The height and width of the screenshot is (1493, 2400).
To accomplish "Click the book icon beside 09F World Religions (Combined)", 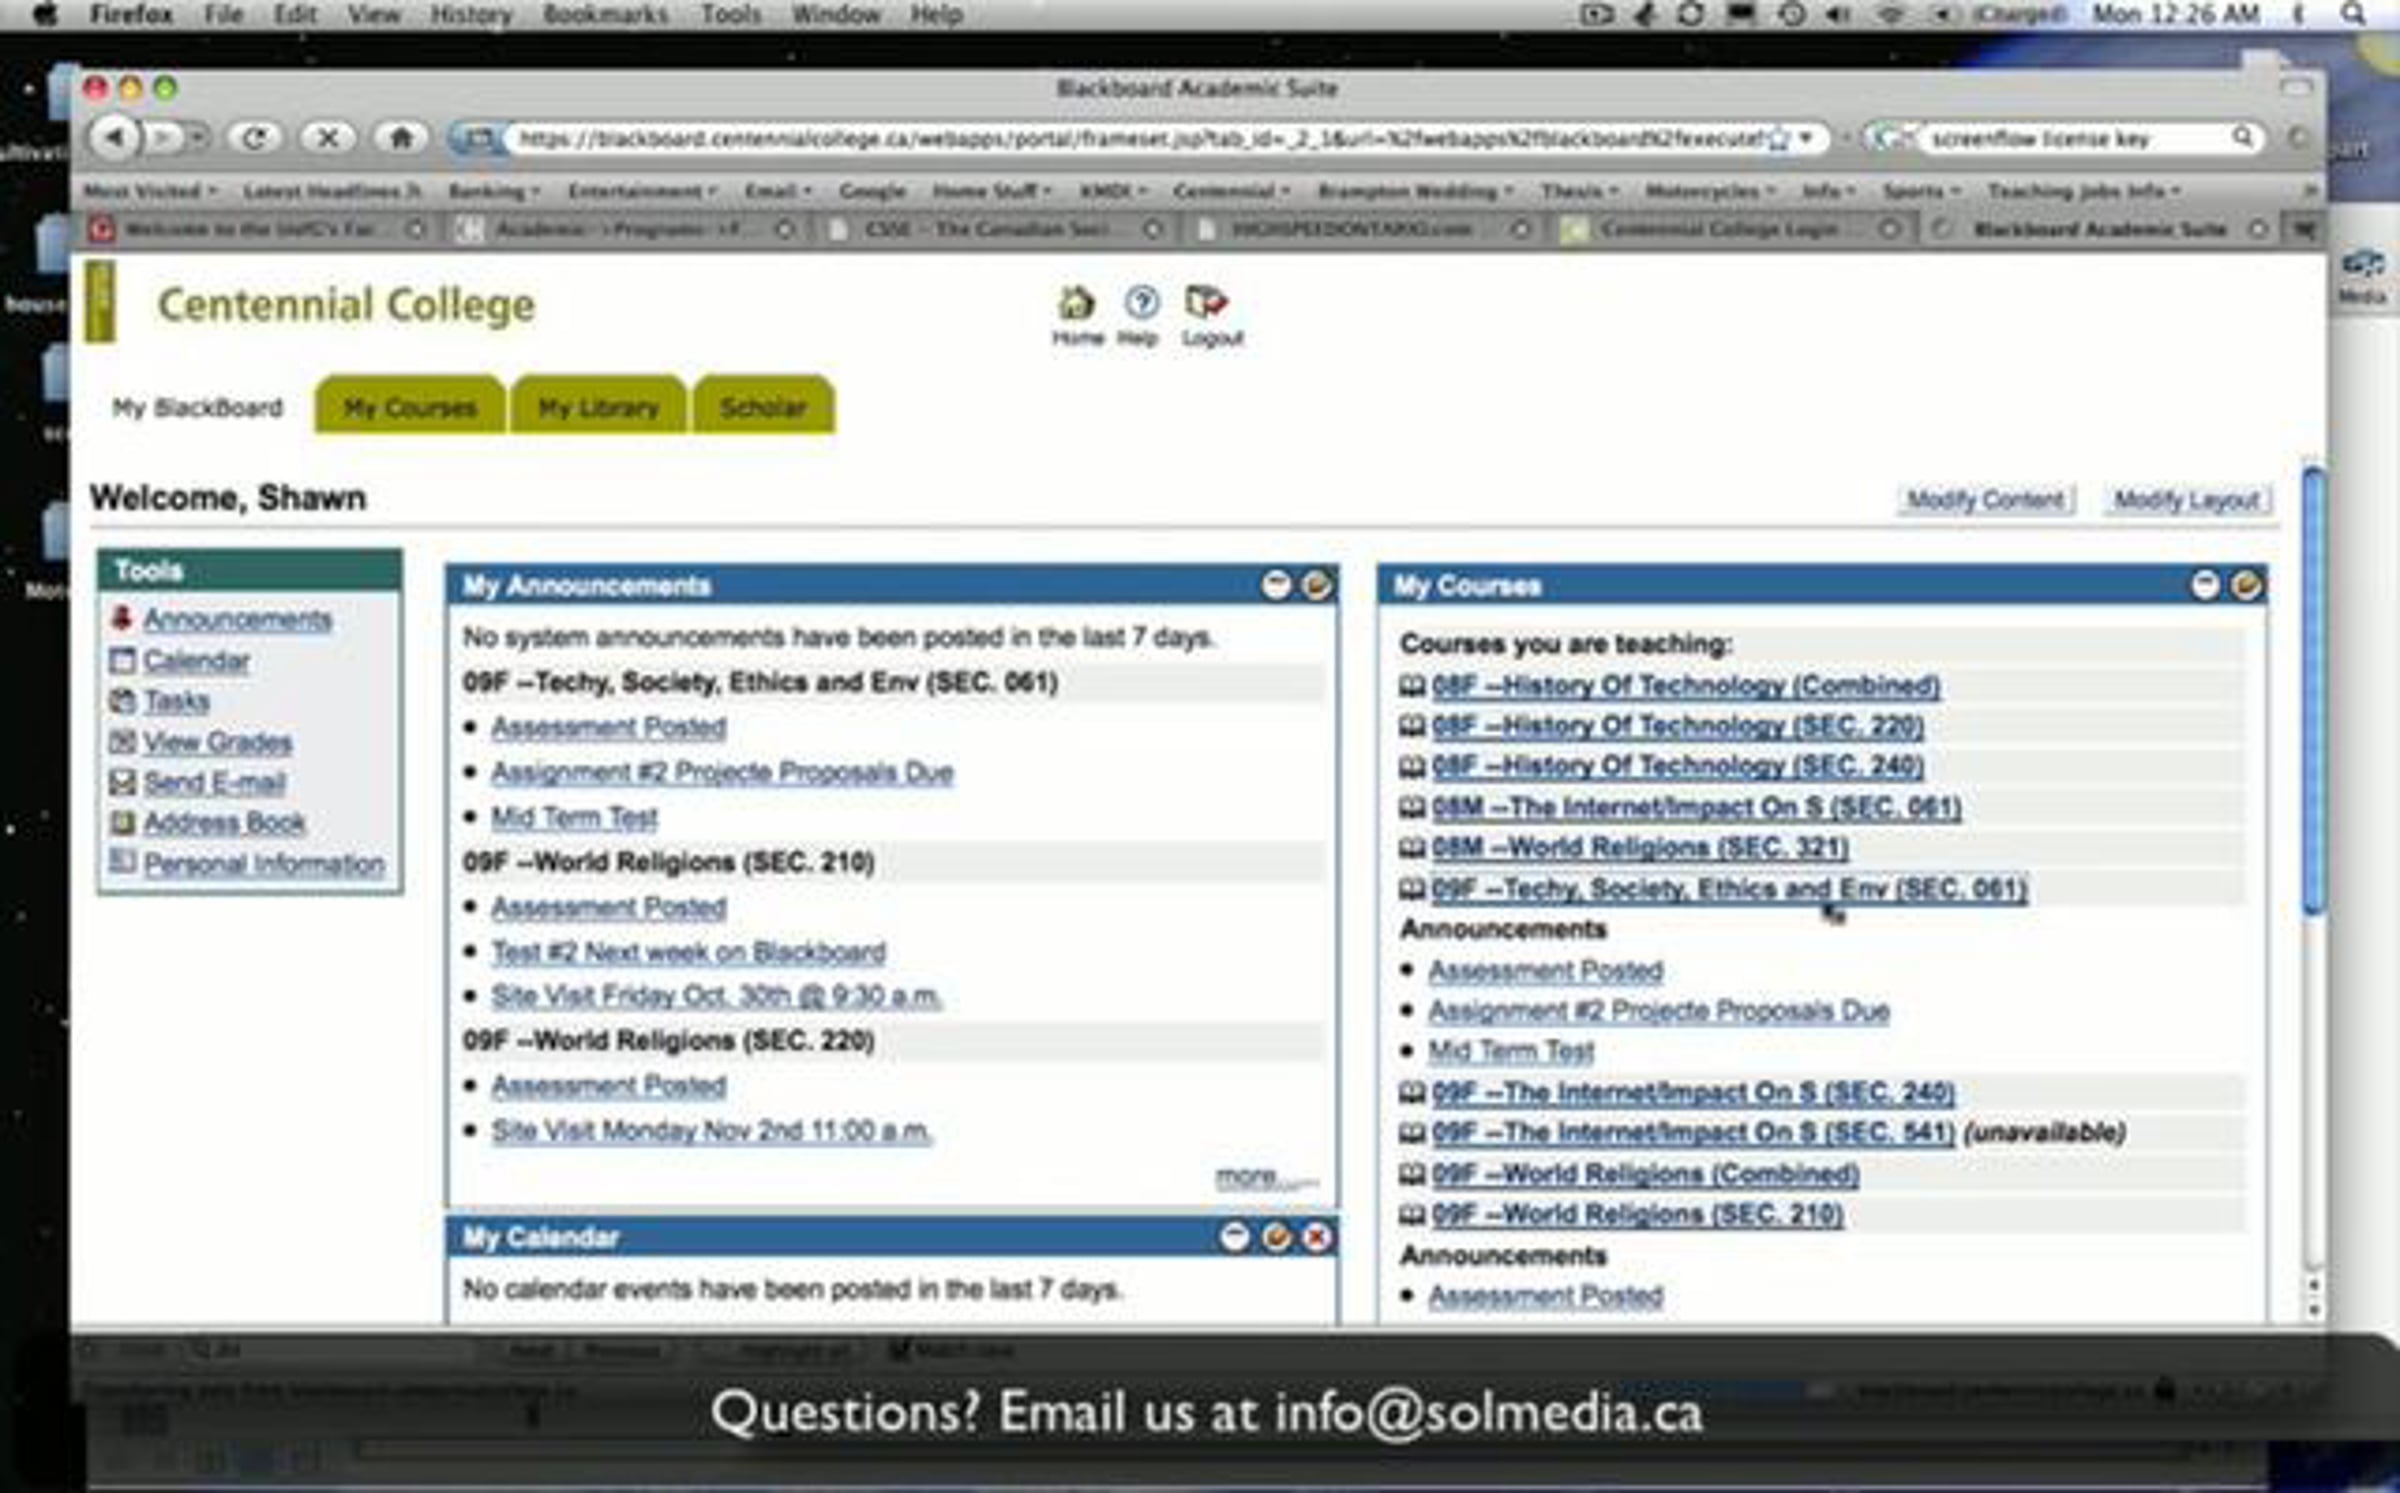I will [x=1412, y=1174].
